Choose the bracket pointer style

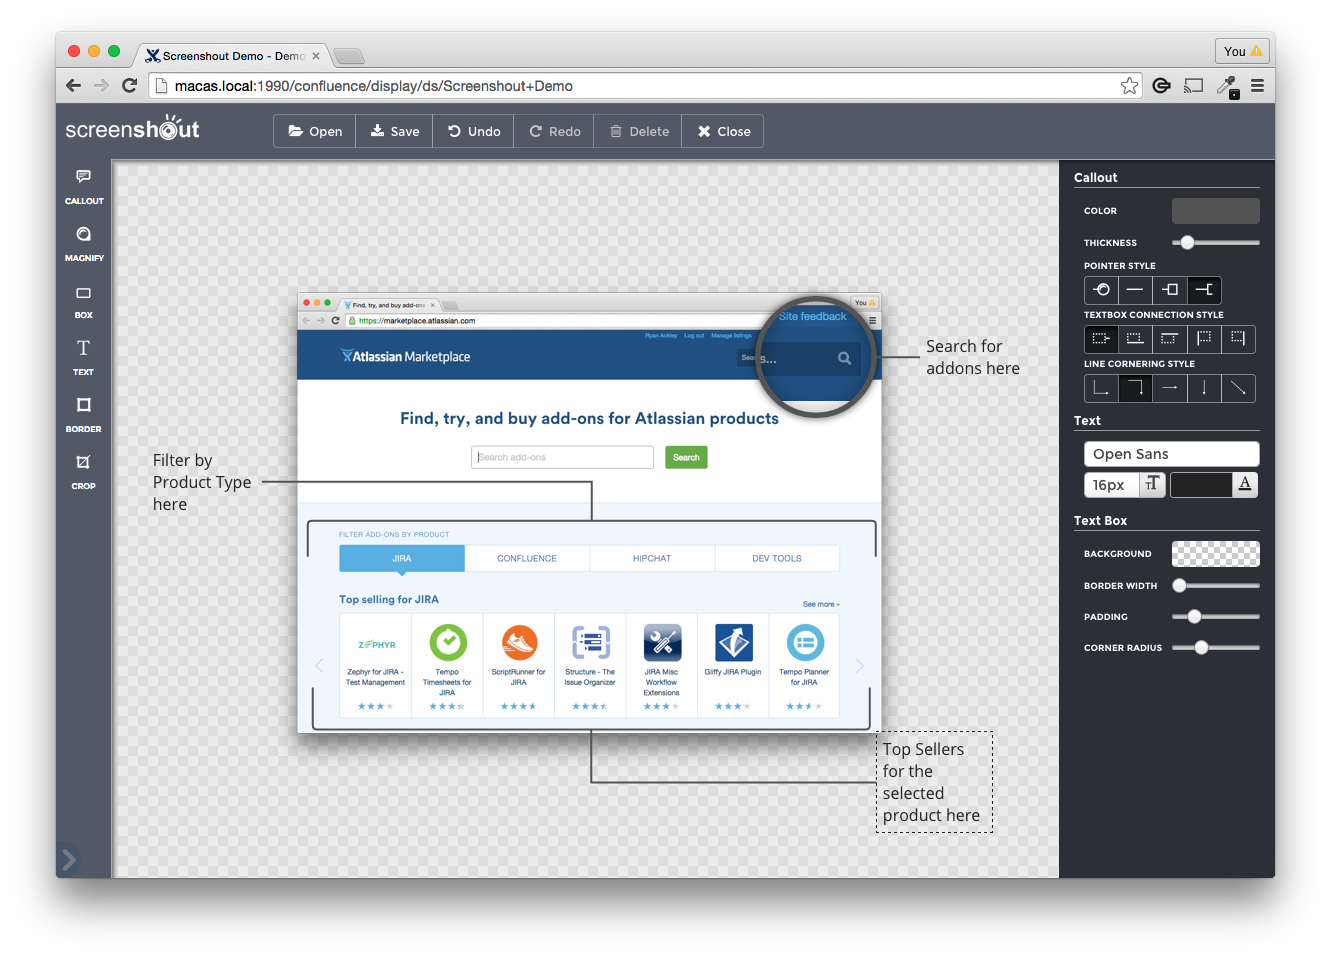[x=1204, y=290]
